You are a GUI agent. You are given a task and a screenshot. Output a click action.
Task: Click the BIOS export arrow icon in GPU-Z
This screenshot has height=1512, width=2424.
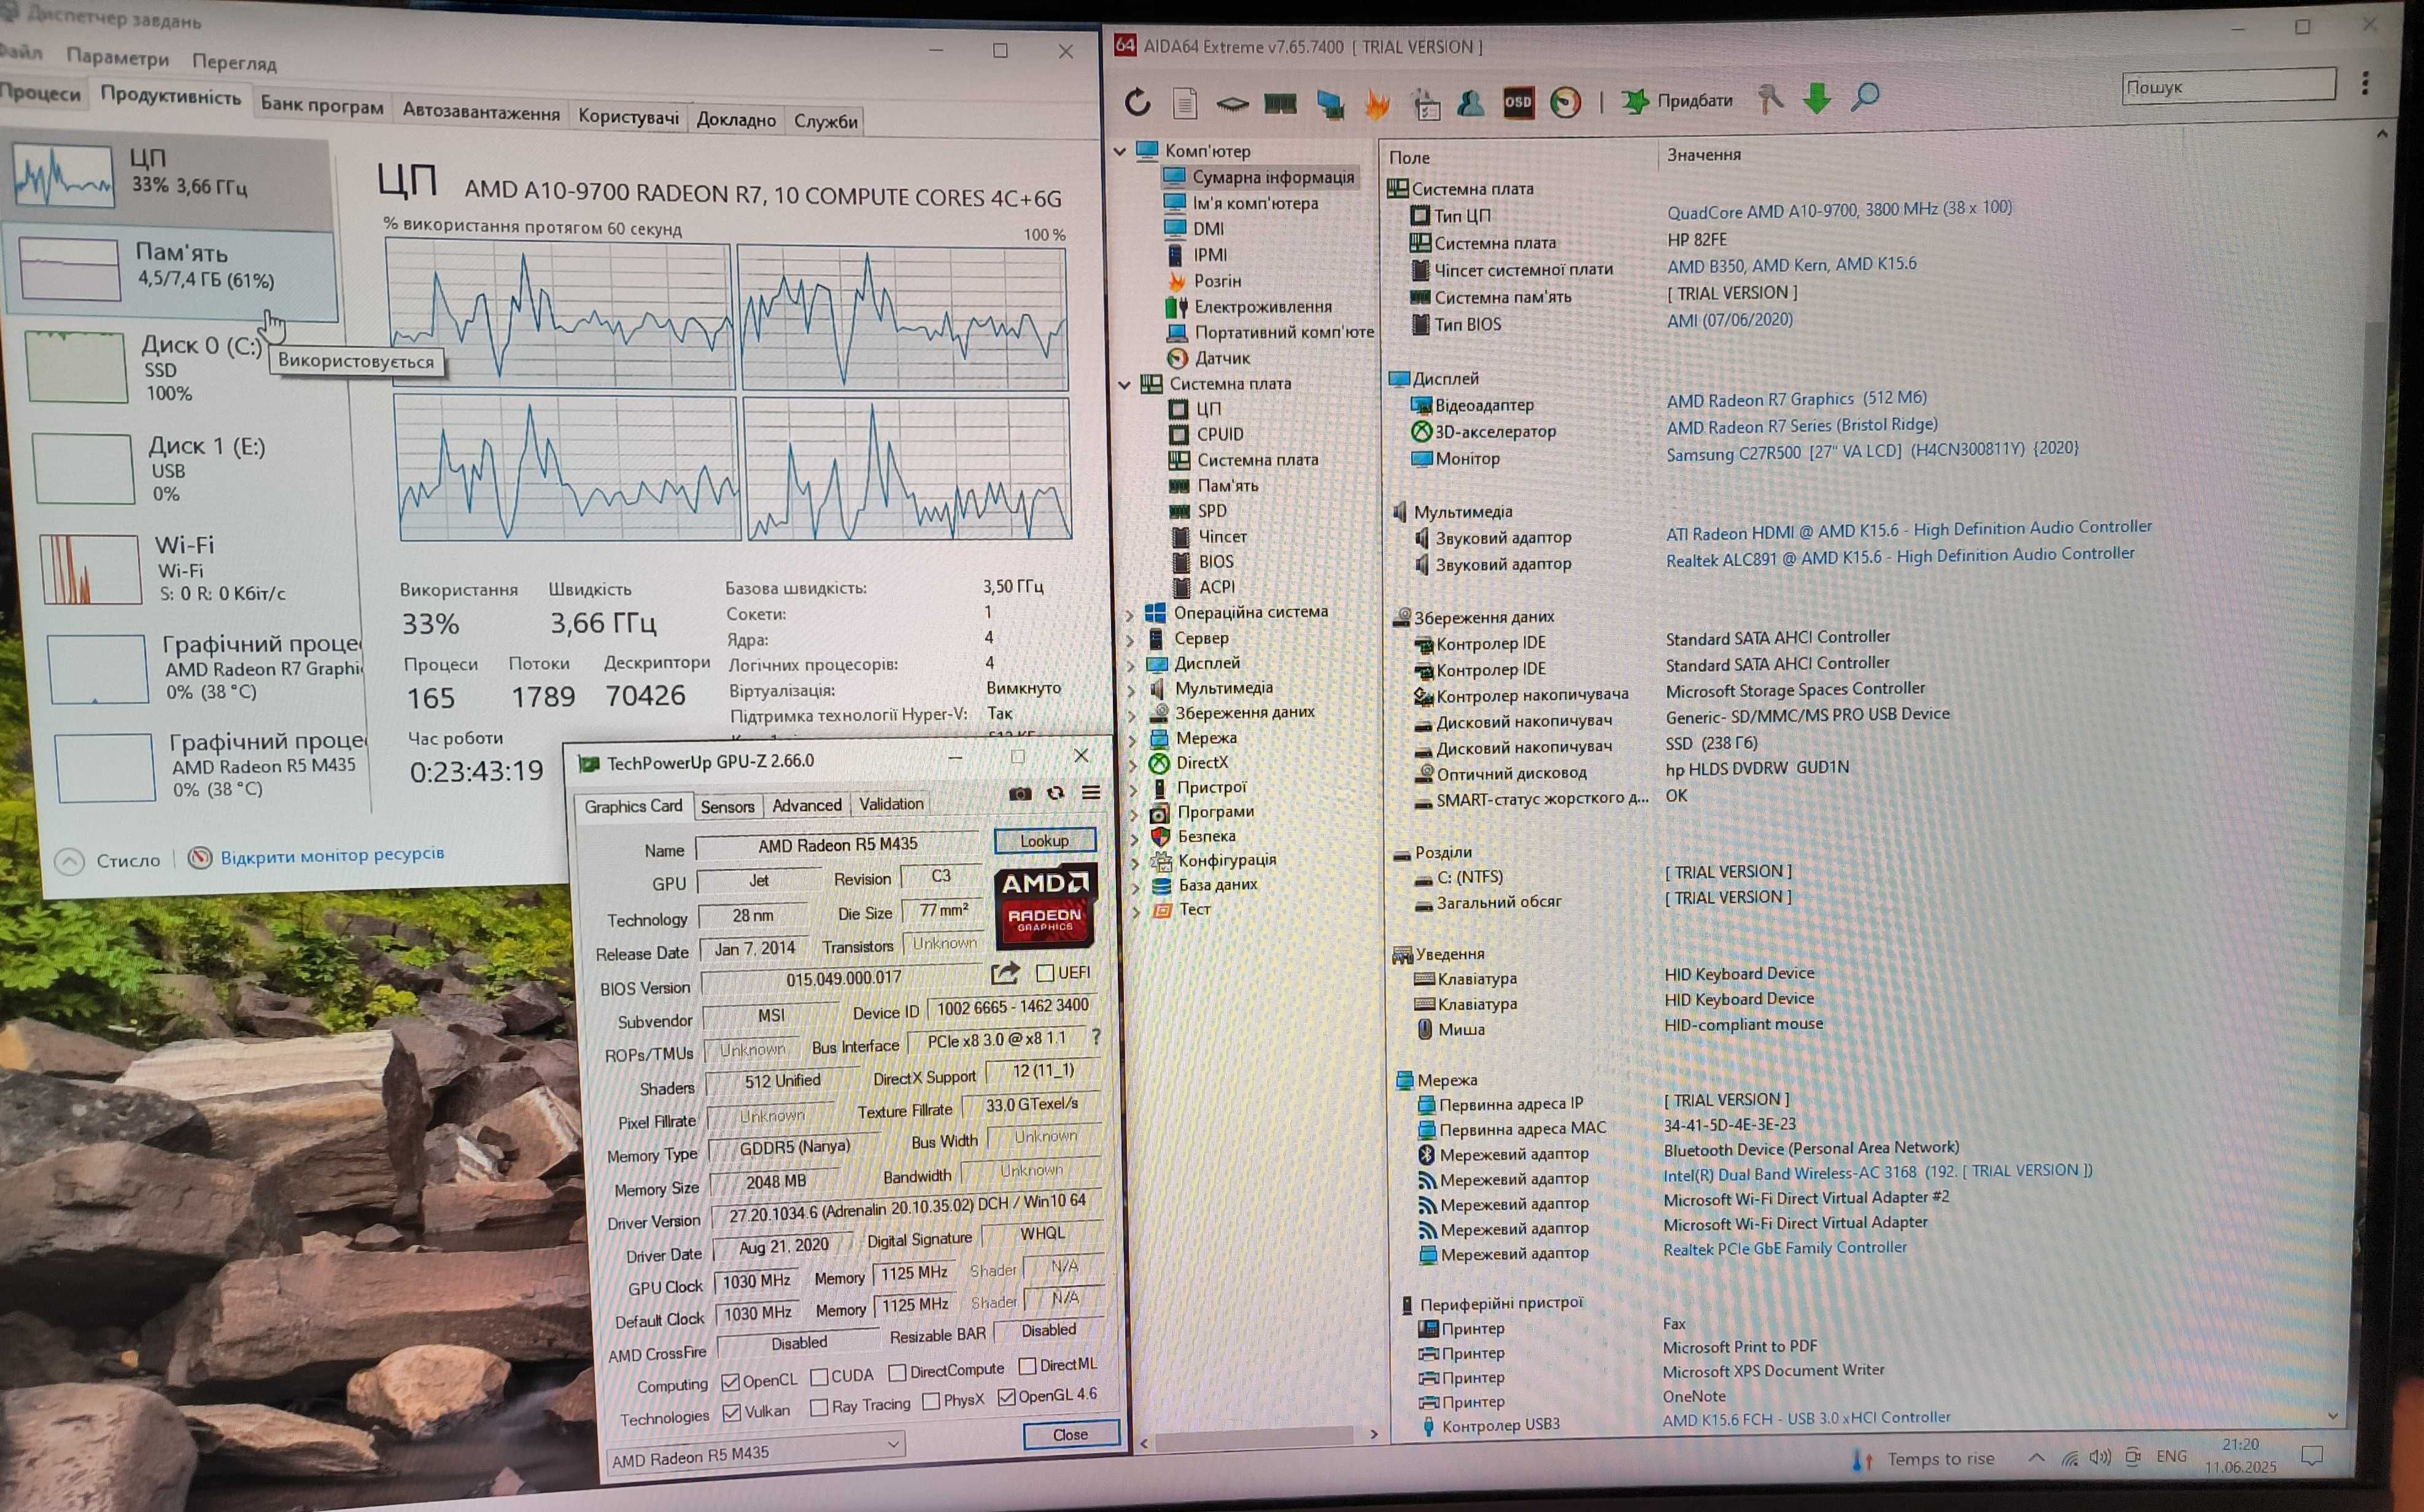[1005, 973]
